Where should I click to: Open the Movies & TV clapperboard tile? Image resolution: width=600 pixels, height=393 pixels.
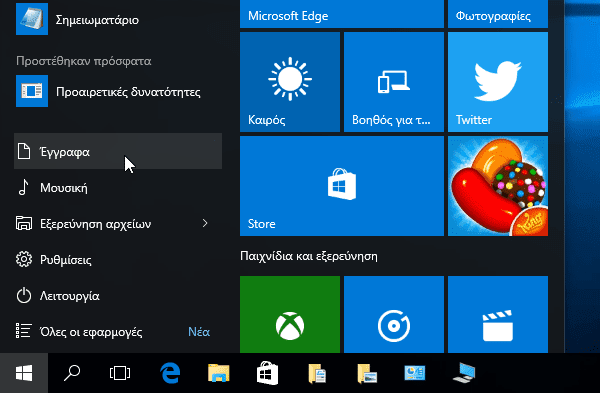pyautogui.click(x=498, y=314)
